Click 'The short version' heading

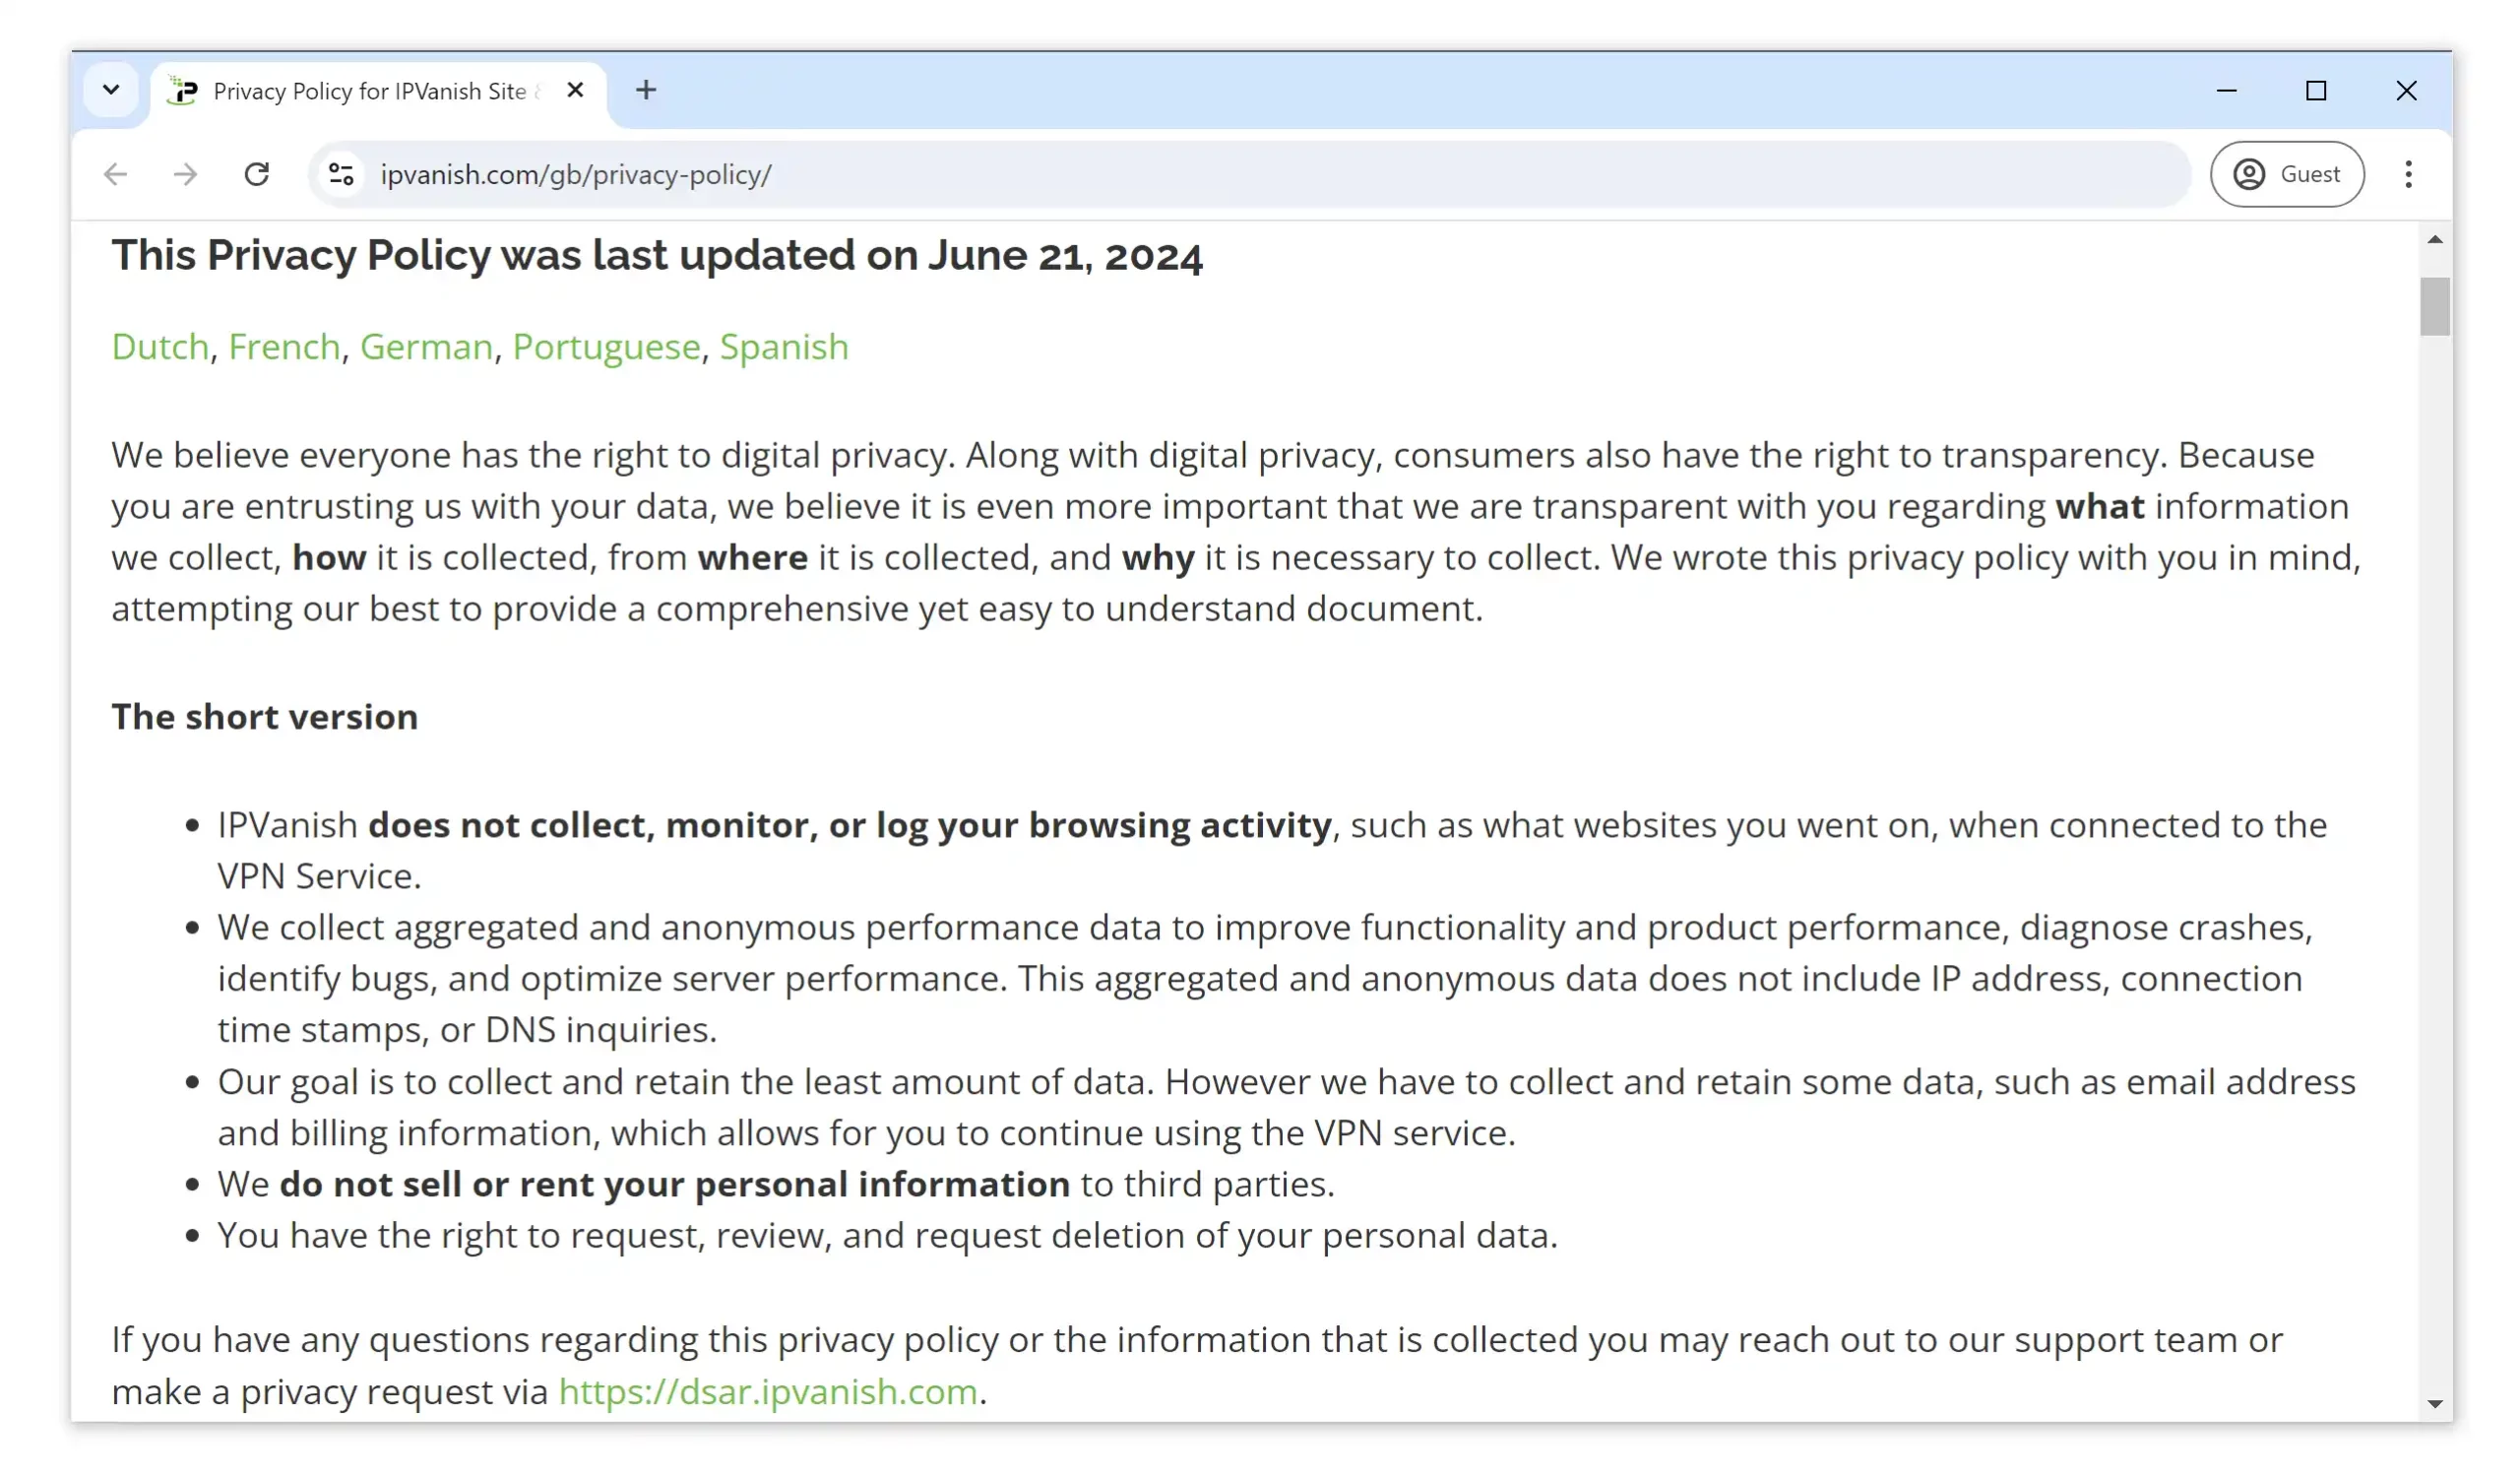point(264,717)
